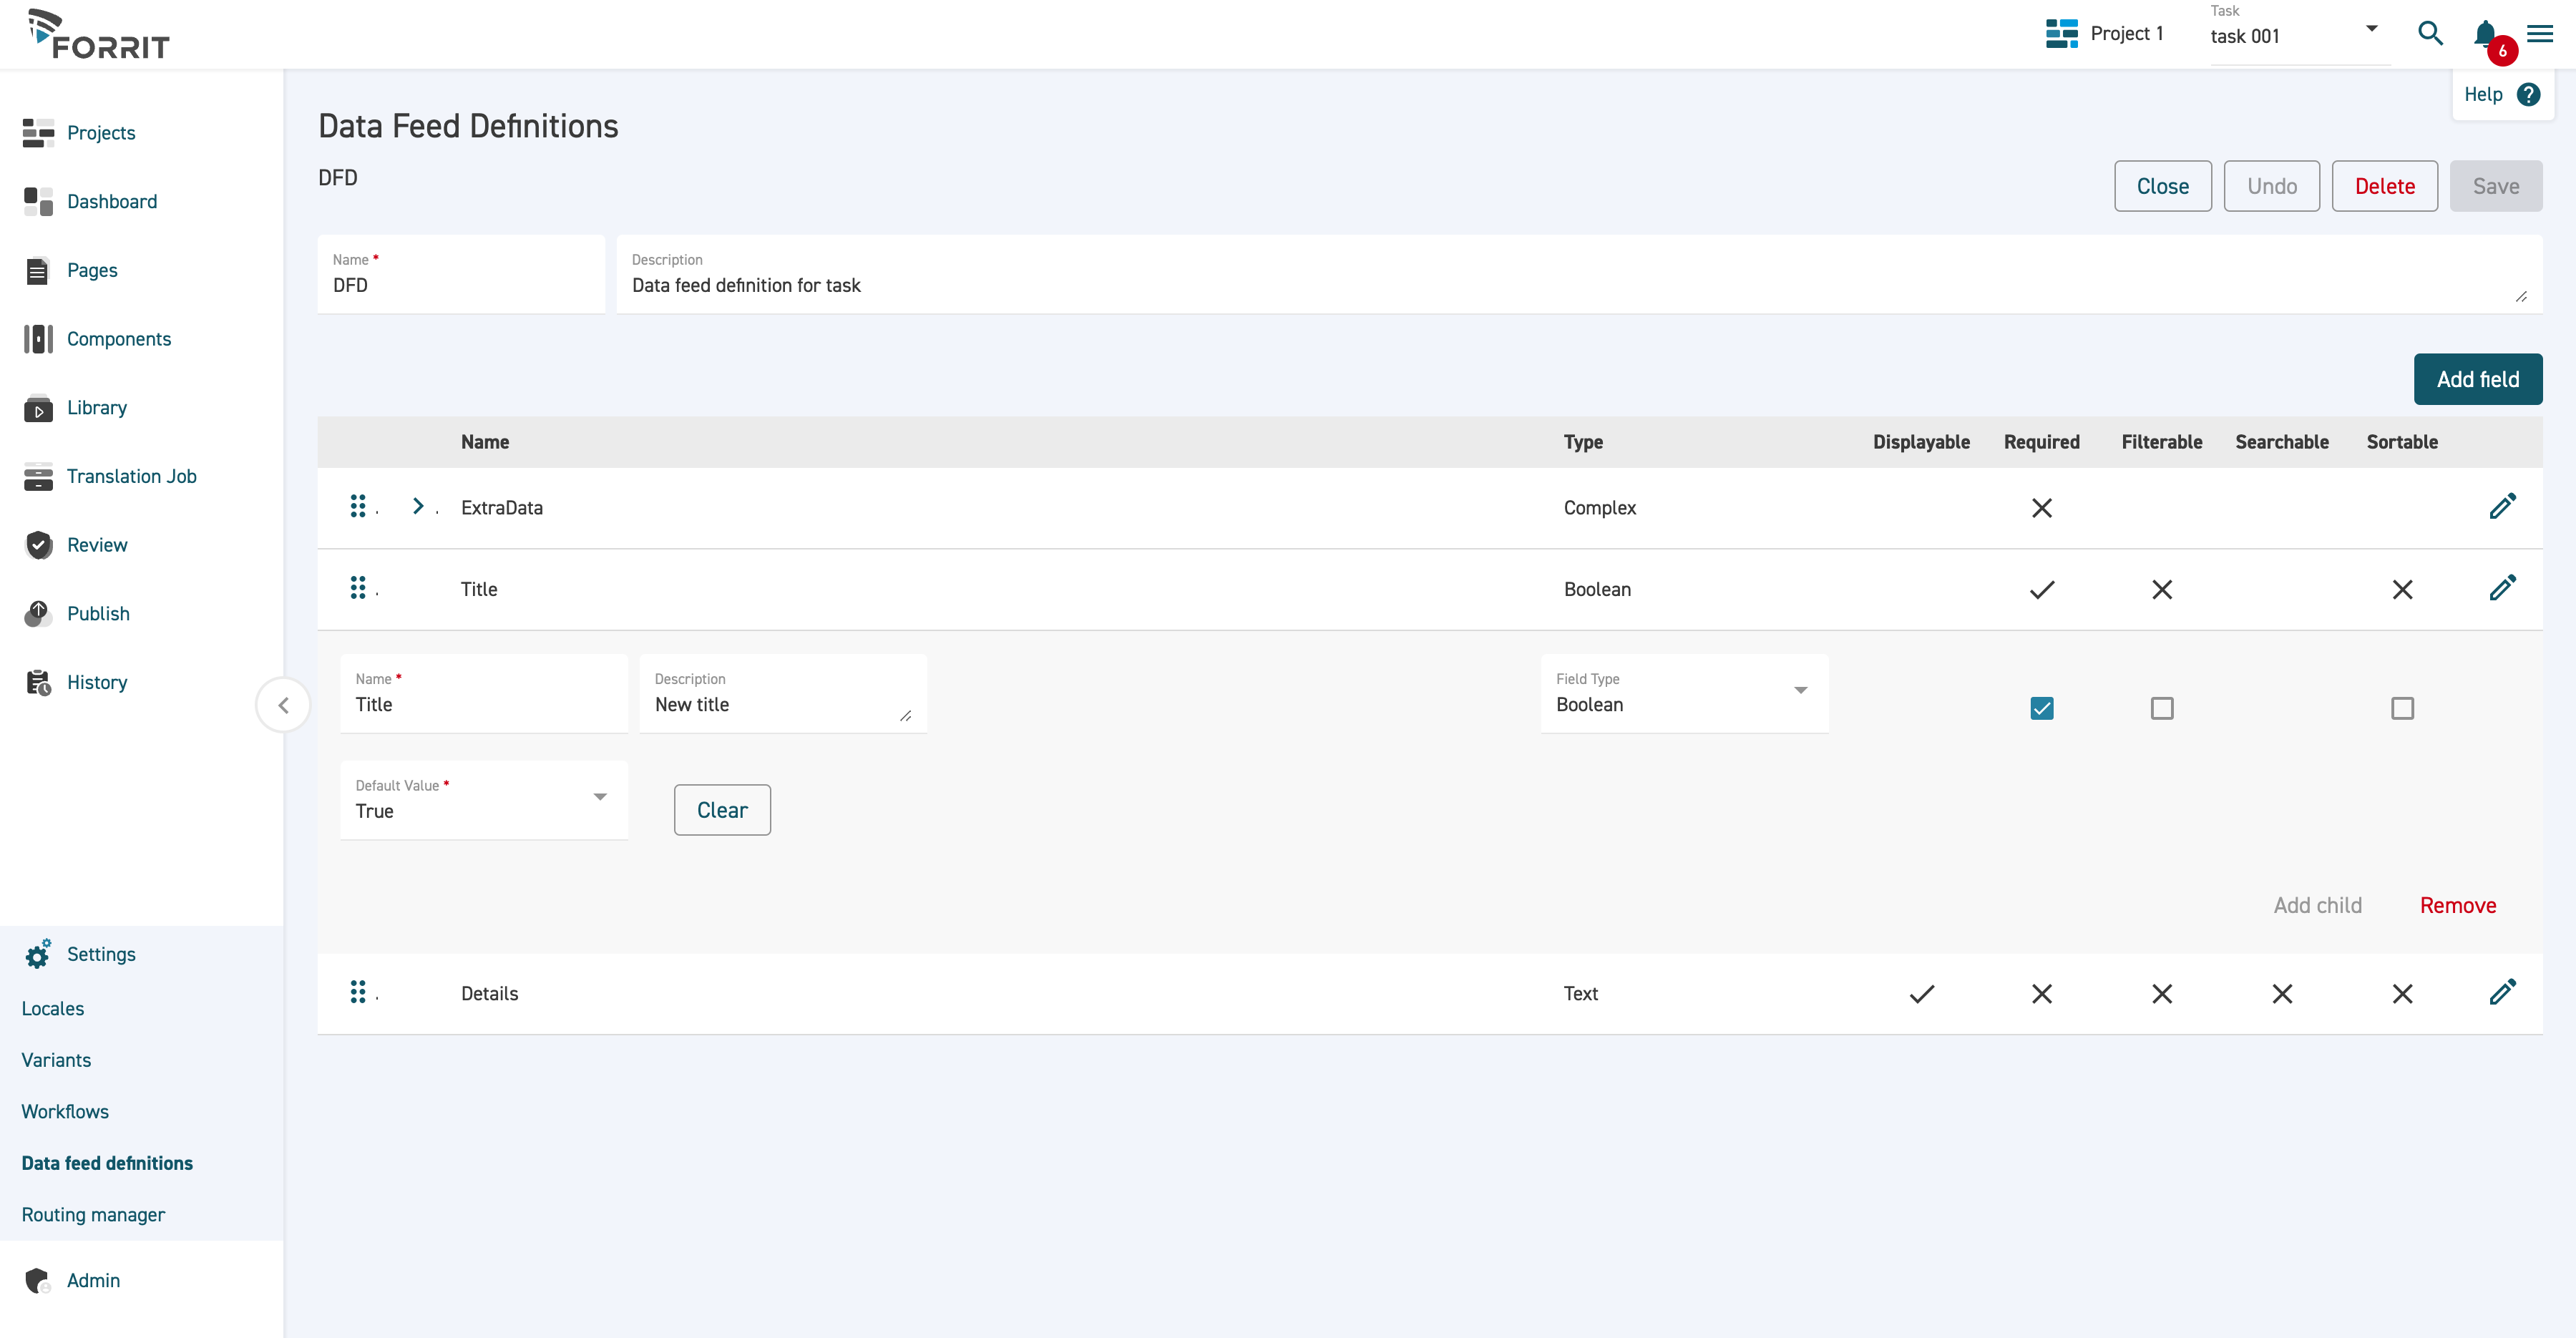Click the Project 1 icon in header
This screenshot has height=1338, width=2576.
pos(2061,34)
